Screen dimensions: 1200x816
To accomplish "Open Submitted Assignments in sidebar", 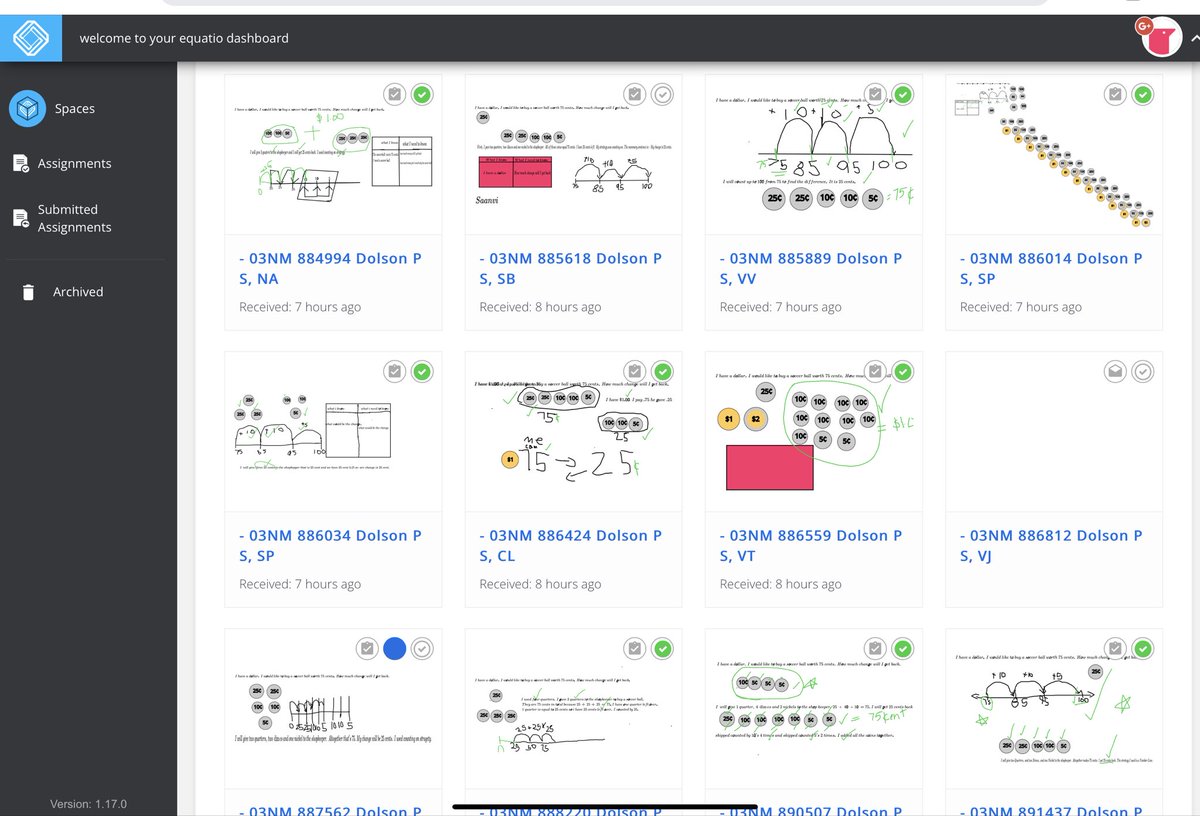I will point(74,218).
